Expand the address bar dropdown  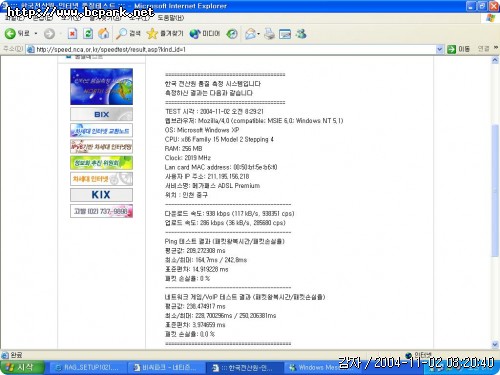[x=440, y=49]
